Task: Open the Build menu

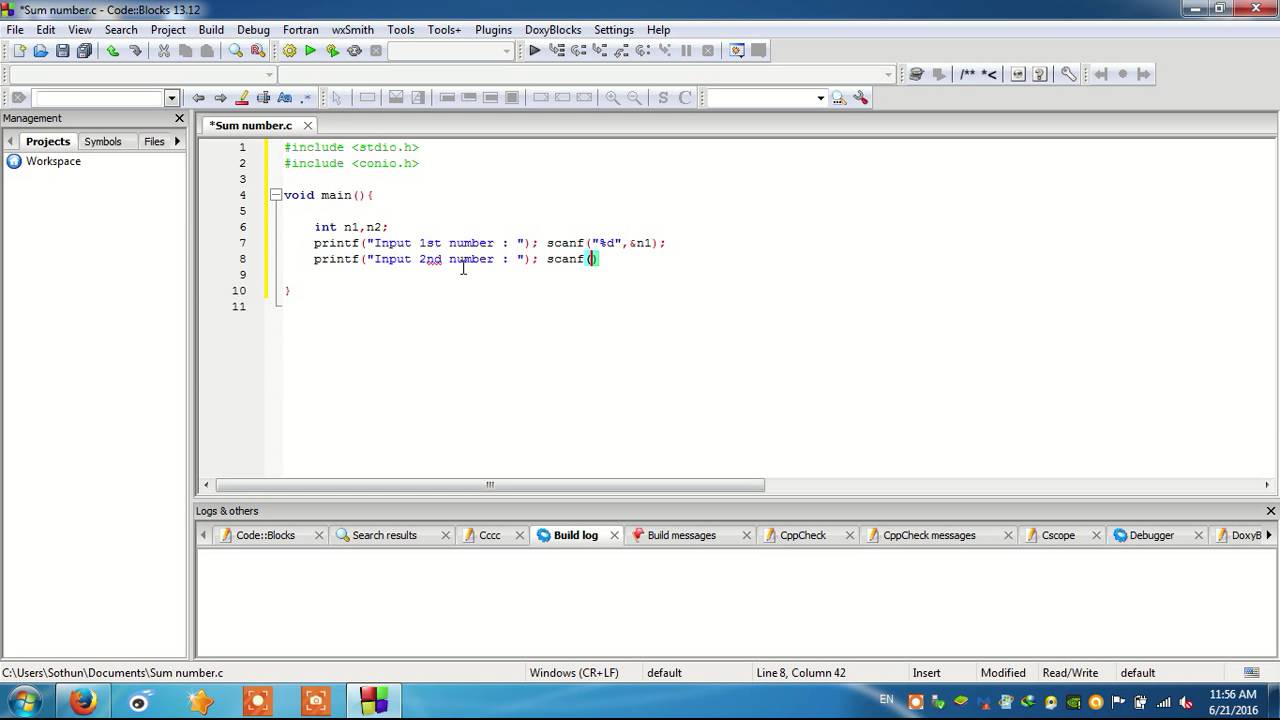Action: [x=211, y=30]
